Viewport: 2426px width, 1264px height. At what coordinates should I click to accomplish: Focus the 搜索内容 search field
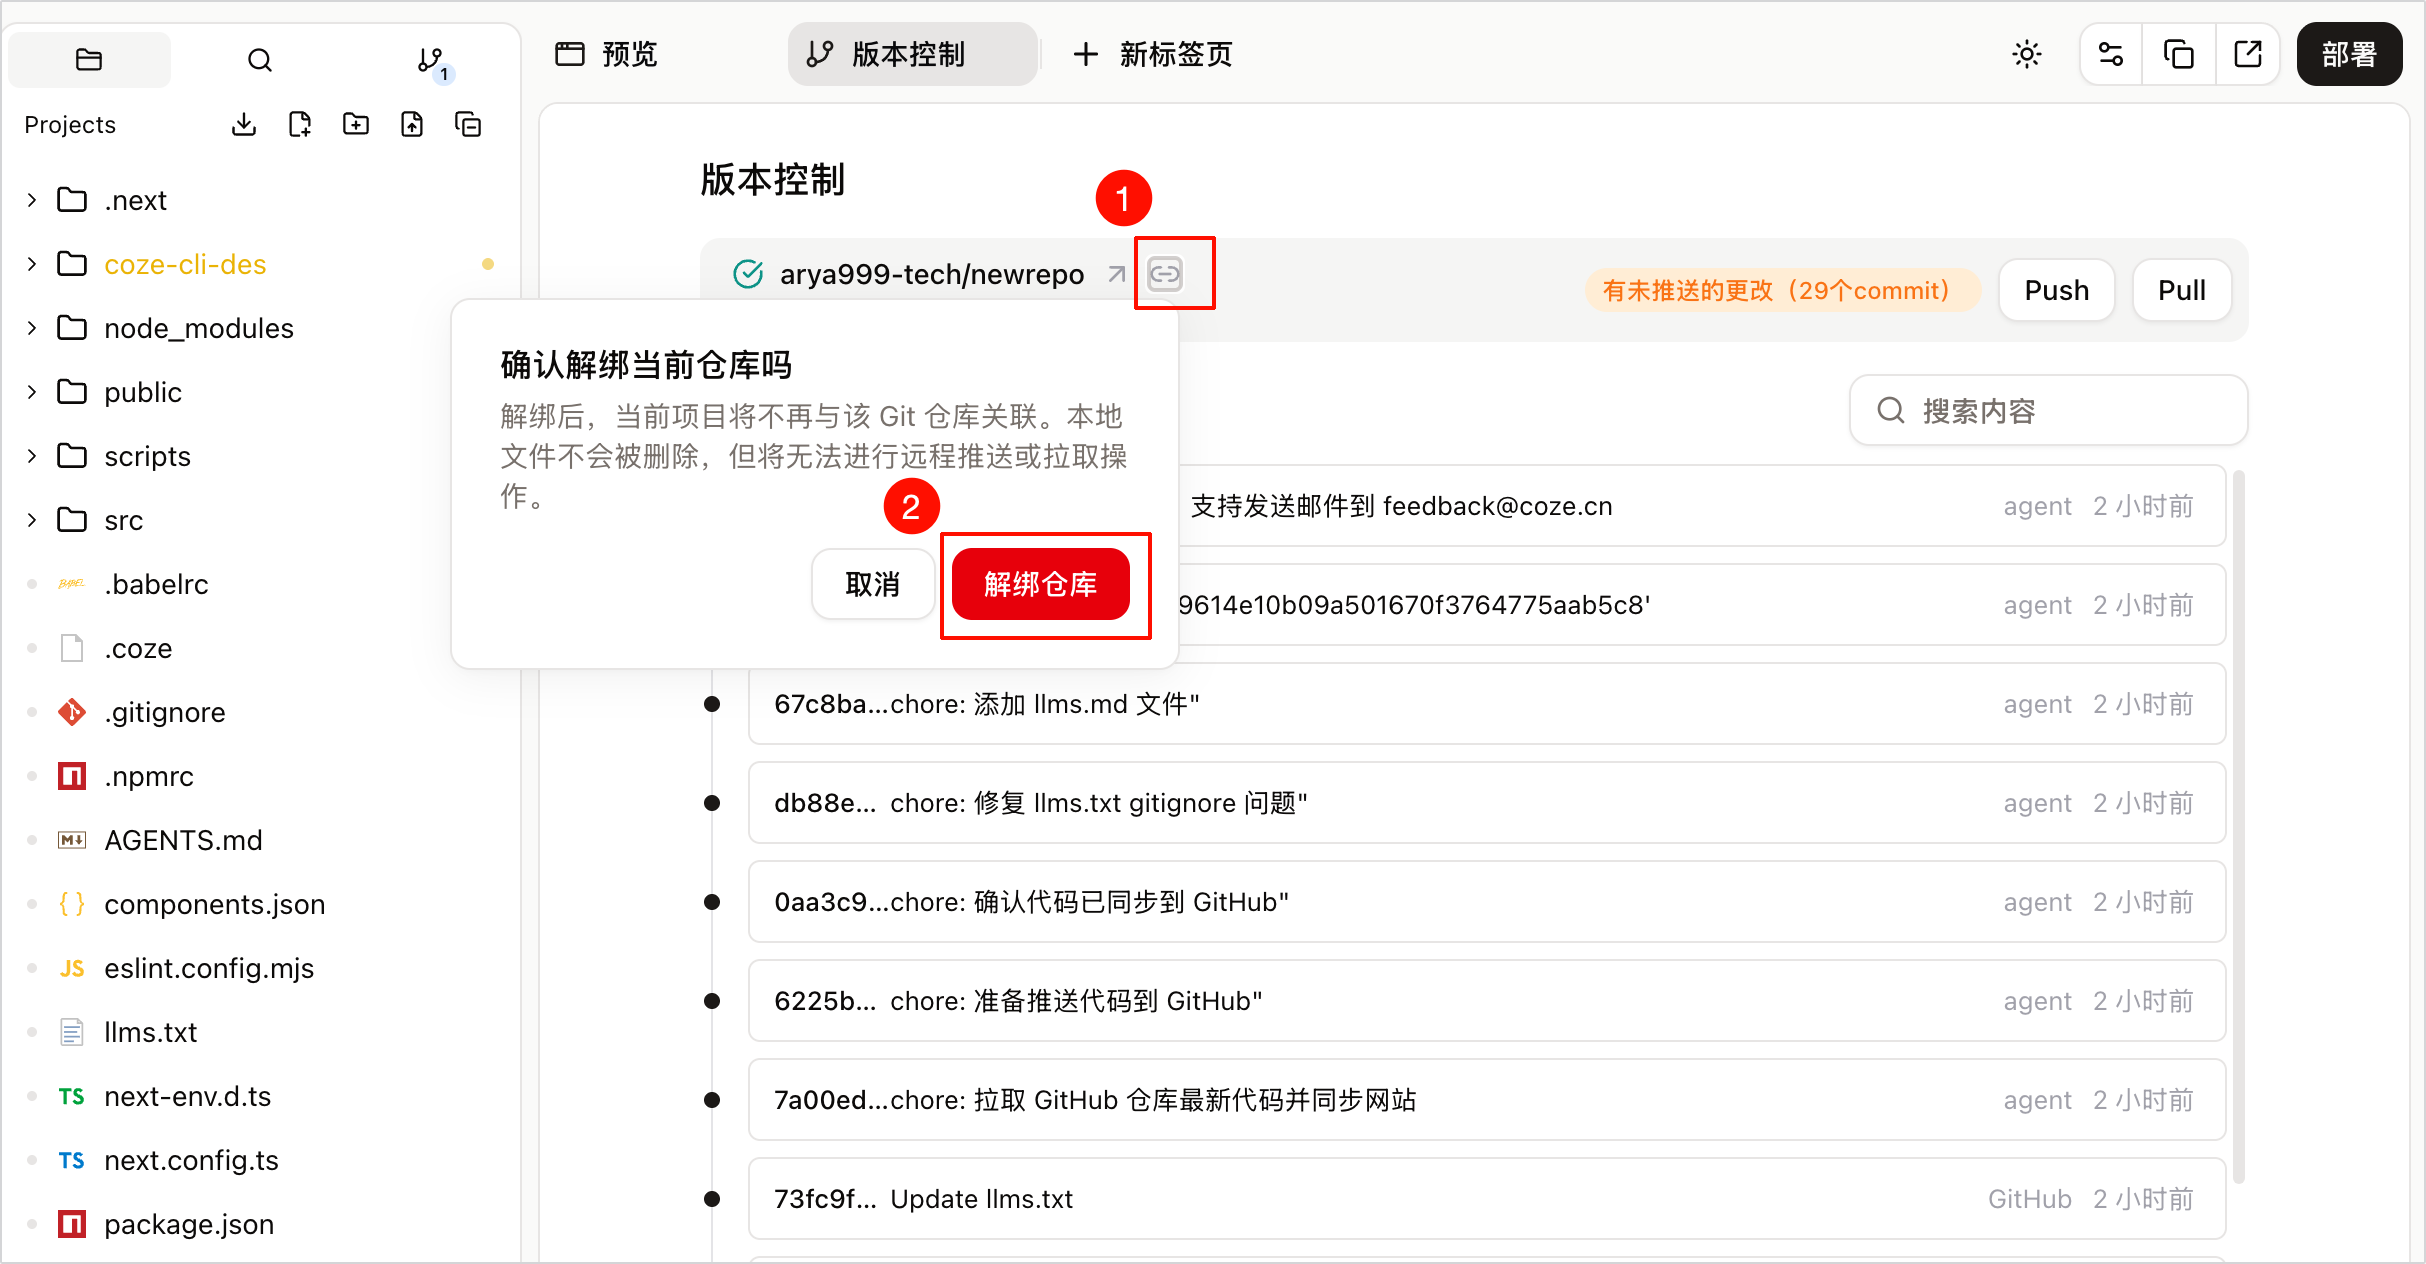(2048, 410)
